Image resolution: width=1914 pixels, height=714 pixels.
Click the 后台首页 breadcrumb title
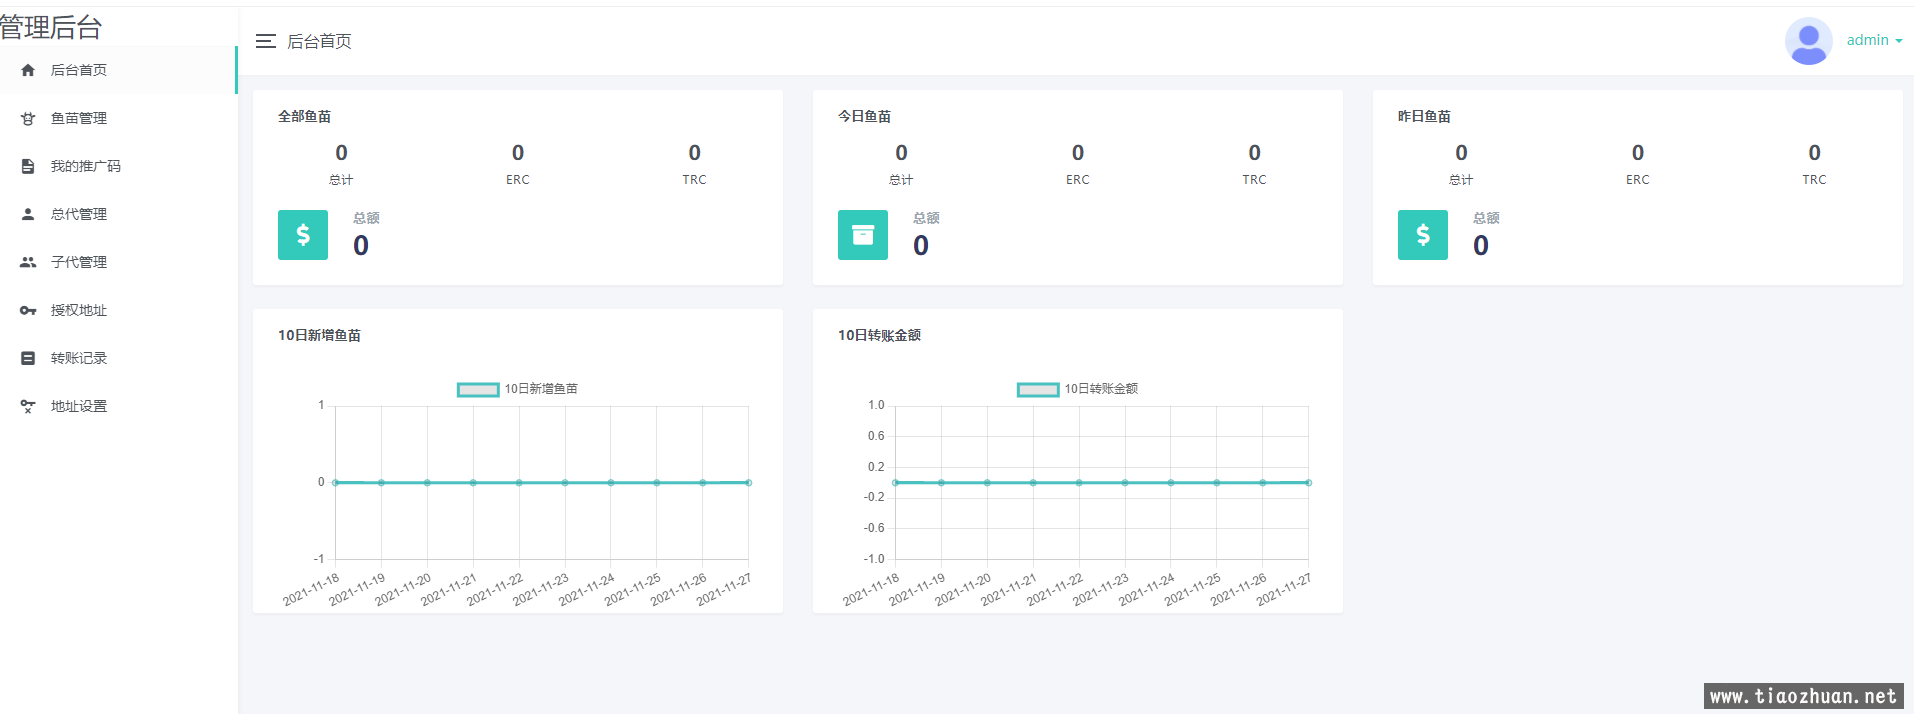click(319, 41)
